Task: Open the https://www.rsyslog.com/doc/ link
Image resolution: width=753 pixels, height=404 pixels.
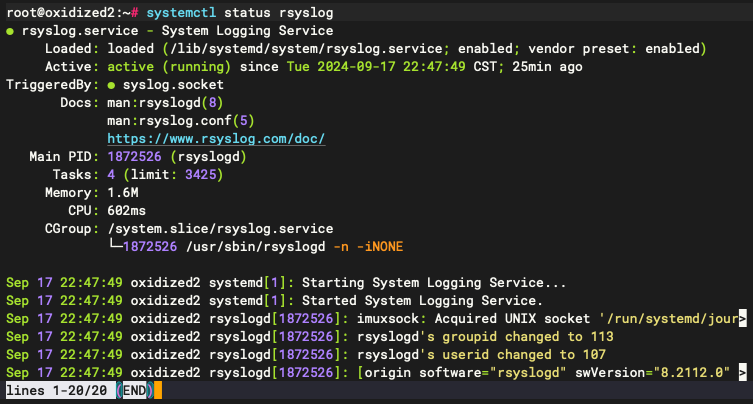Action: click(216, 139)
